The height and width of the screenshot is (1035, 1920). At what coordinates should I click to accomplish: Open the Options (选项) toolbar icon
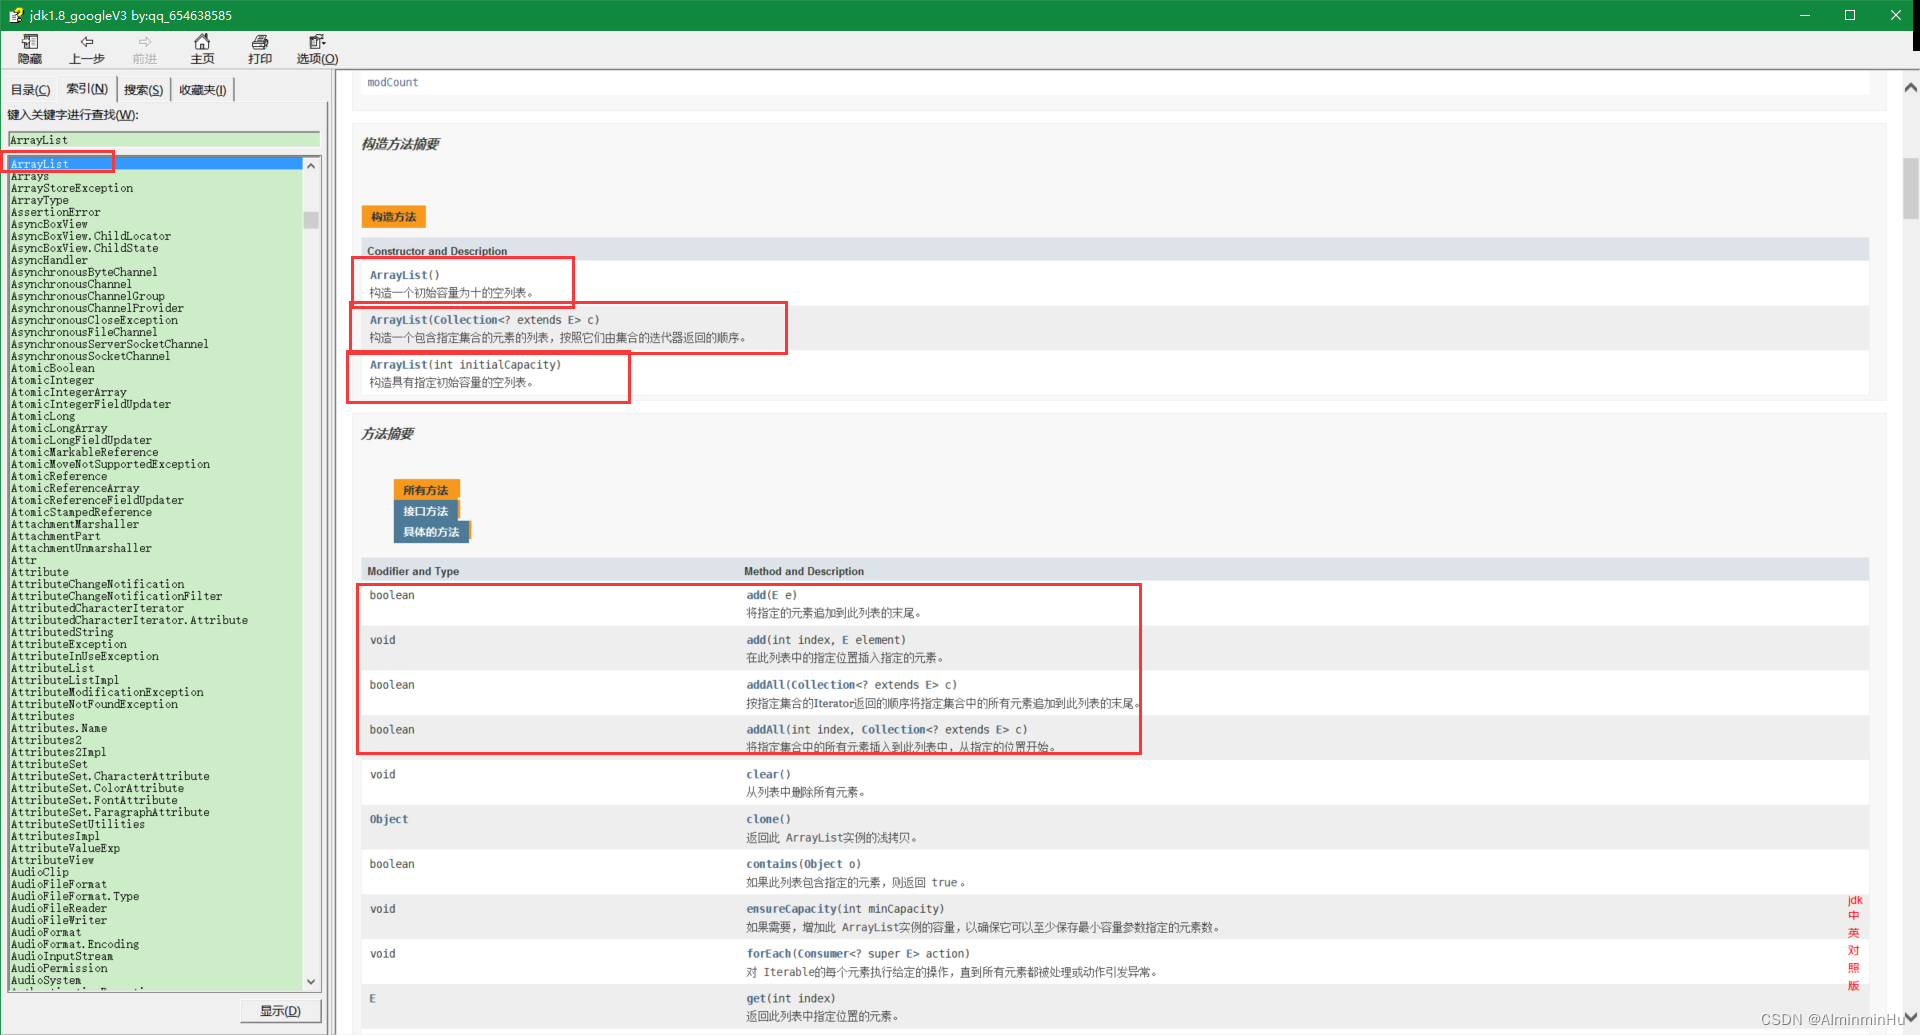tap(317, 49)
